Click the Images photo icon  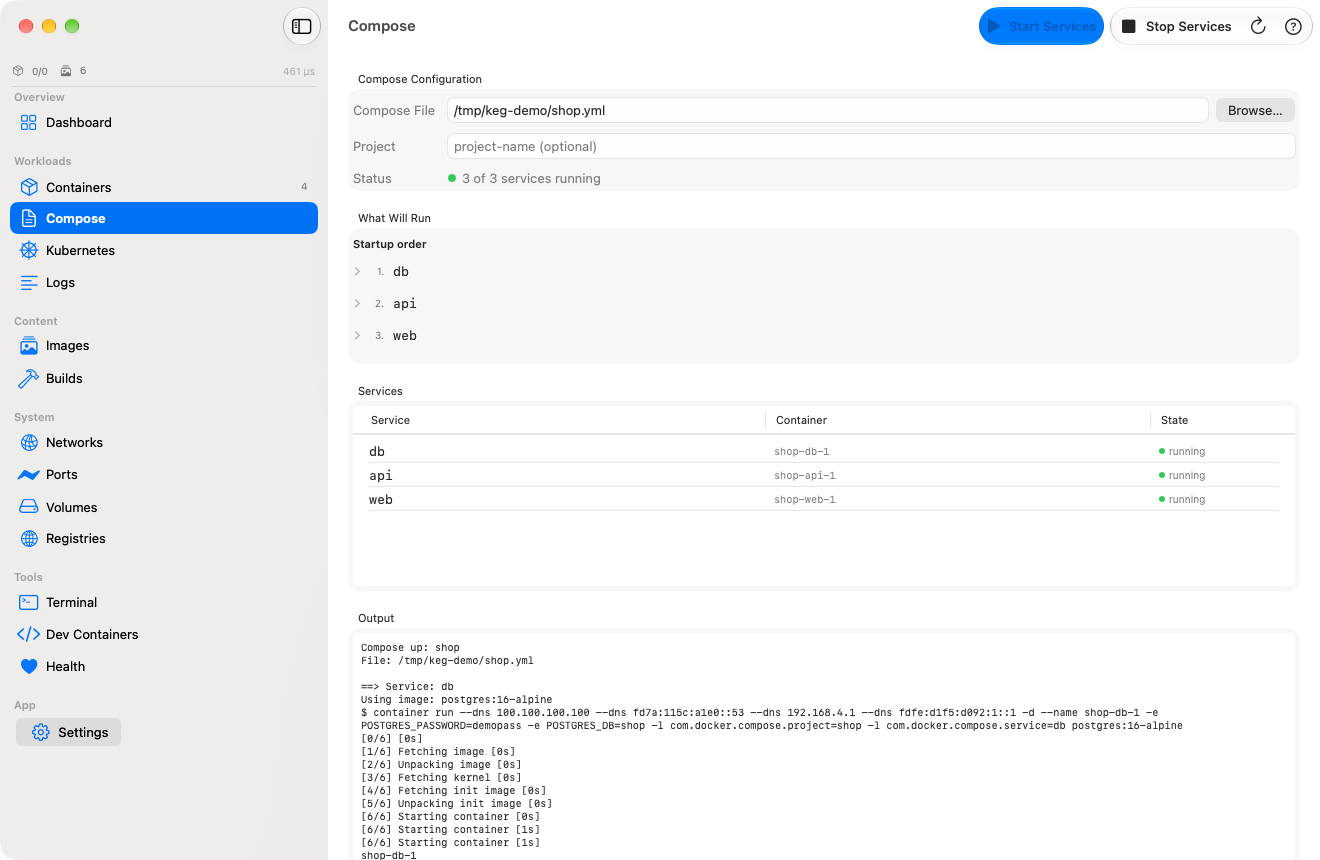28,346
